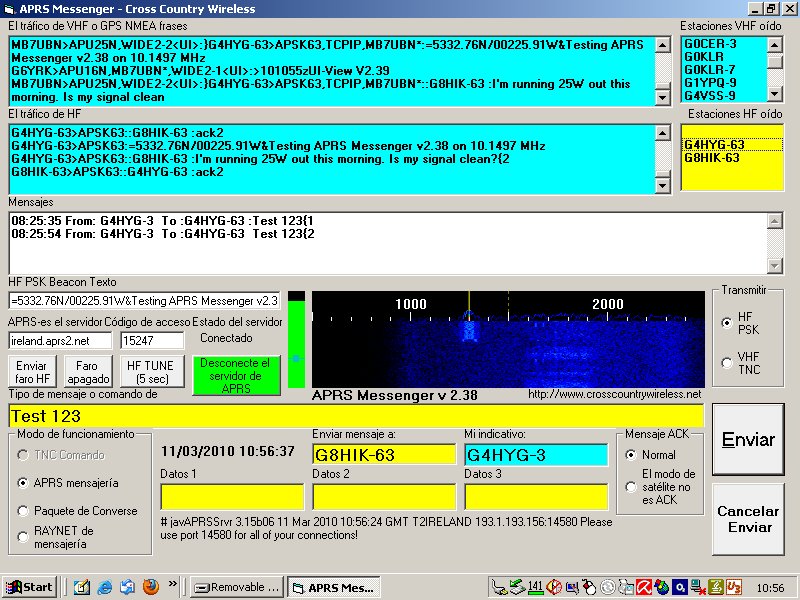
Task: Launch Firefox from quick launch
Action: [151, 587]
